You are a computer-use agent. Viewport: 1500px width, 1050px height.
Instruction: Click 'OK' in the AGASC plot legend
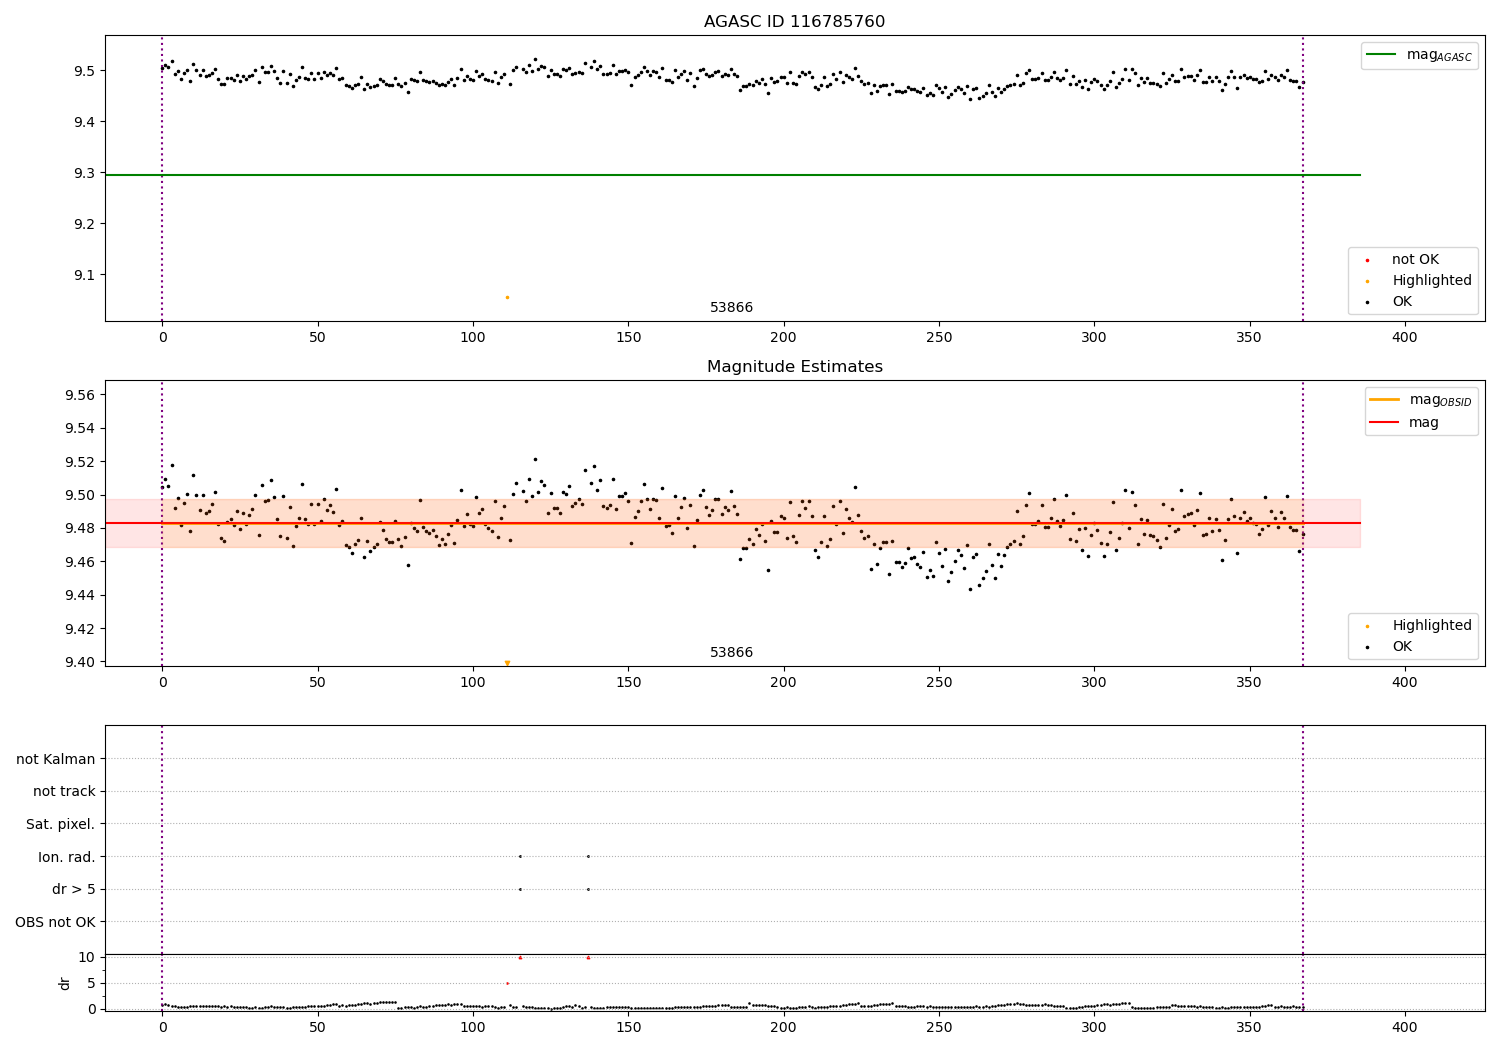[1402, 302]
